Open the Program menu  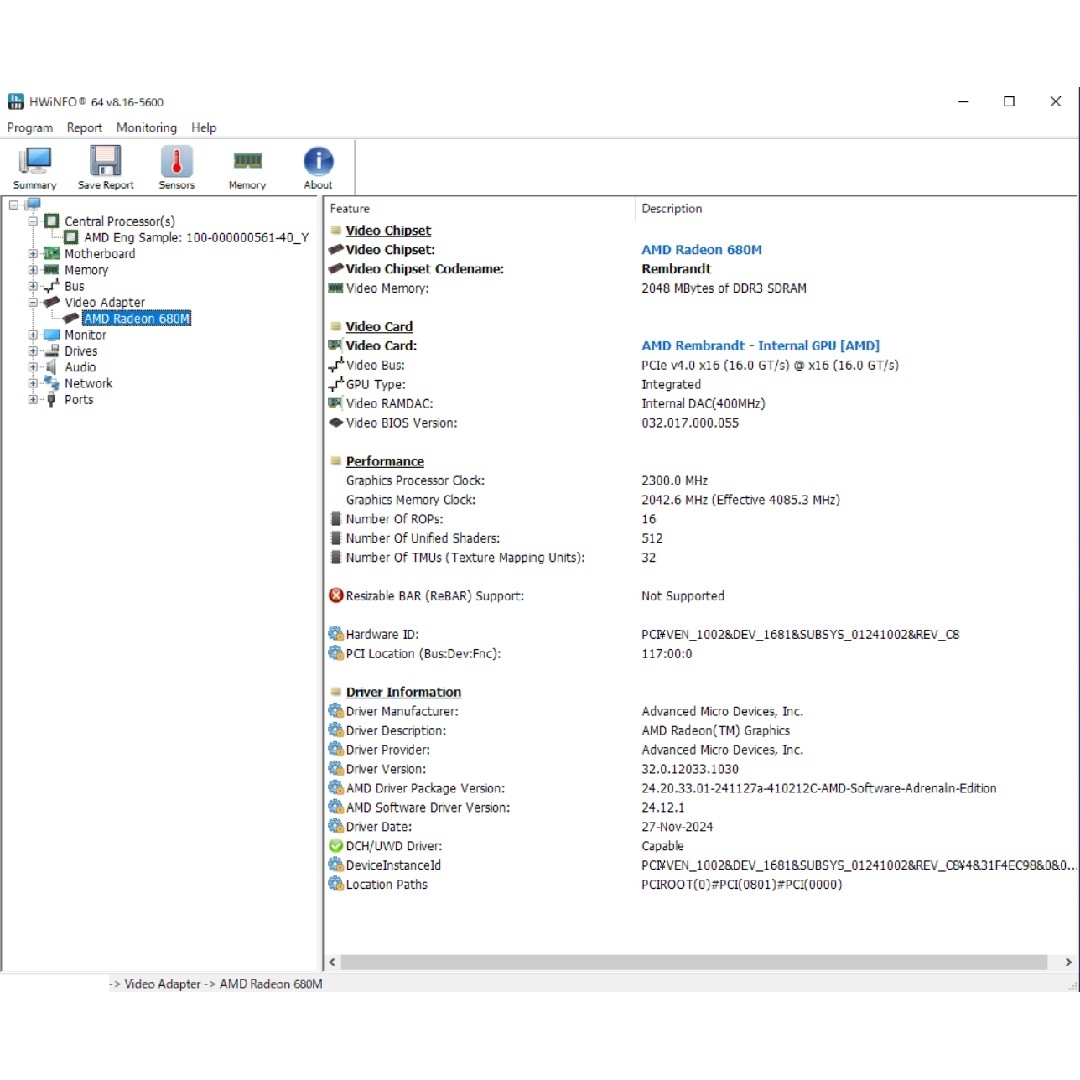30,127
